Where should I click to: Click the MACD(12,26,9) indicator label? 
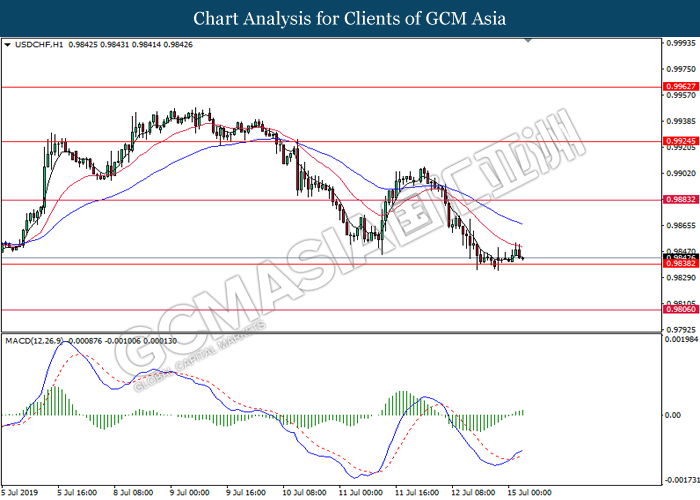(x=34, y=341)
